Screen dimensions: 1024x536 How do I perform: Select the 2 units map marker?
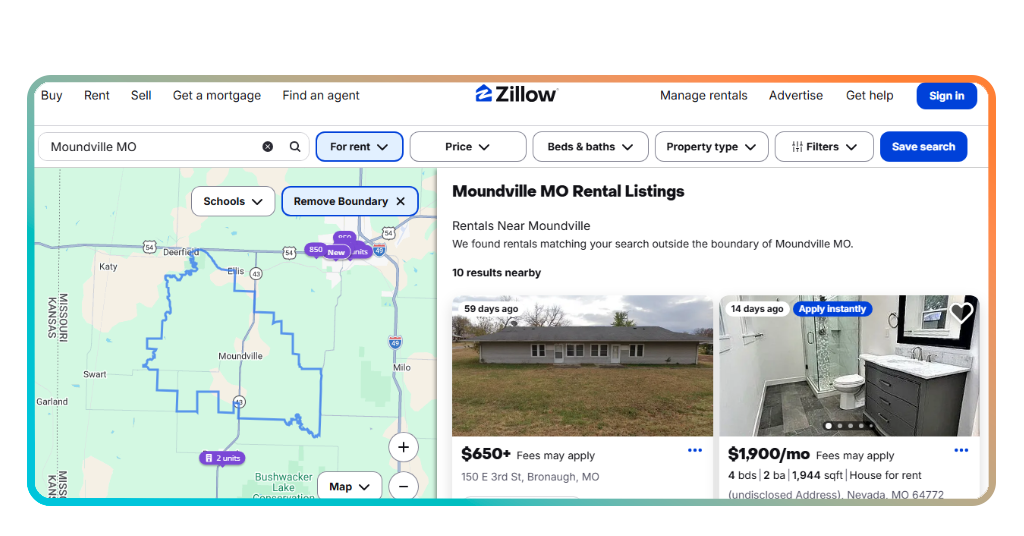click(x=223, y=458)
